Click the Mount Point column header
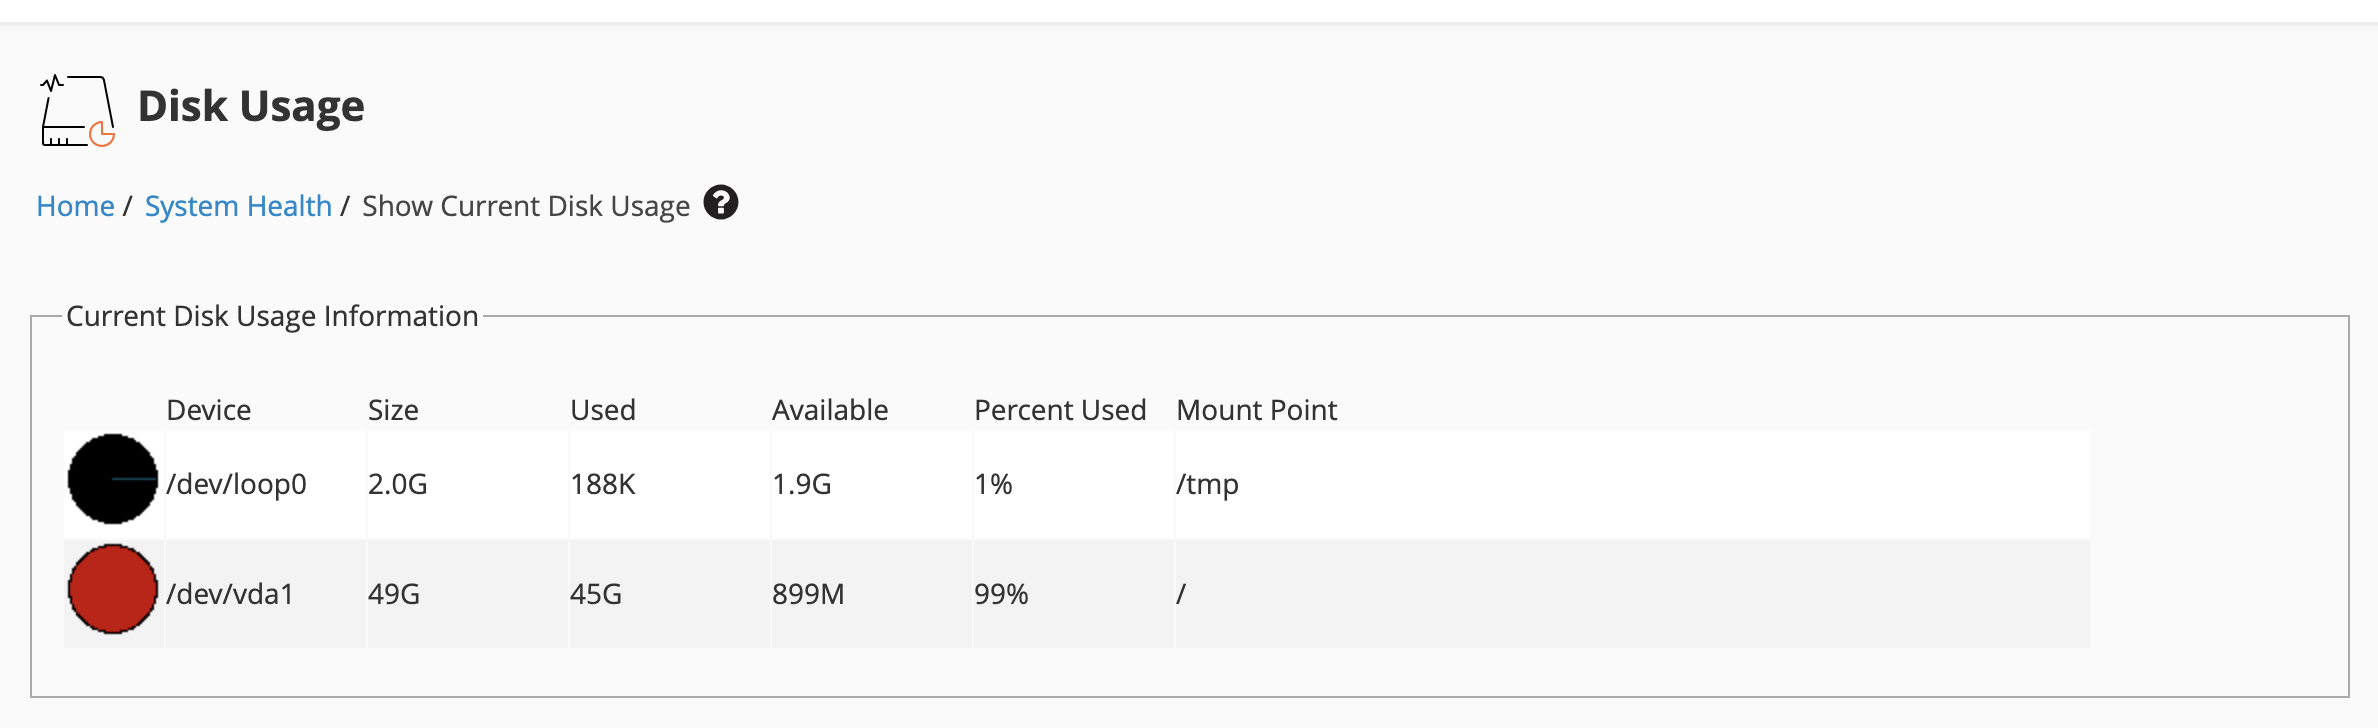Image resolution: width=2378 pixels, height=728 pixels. [1256, 410]
